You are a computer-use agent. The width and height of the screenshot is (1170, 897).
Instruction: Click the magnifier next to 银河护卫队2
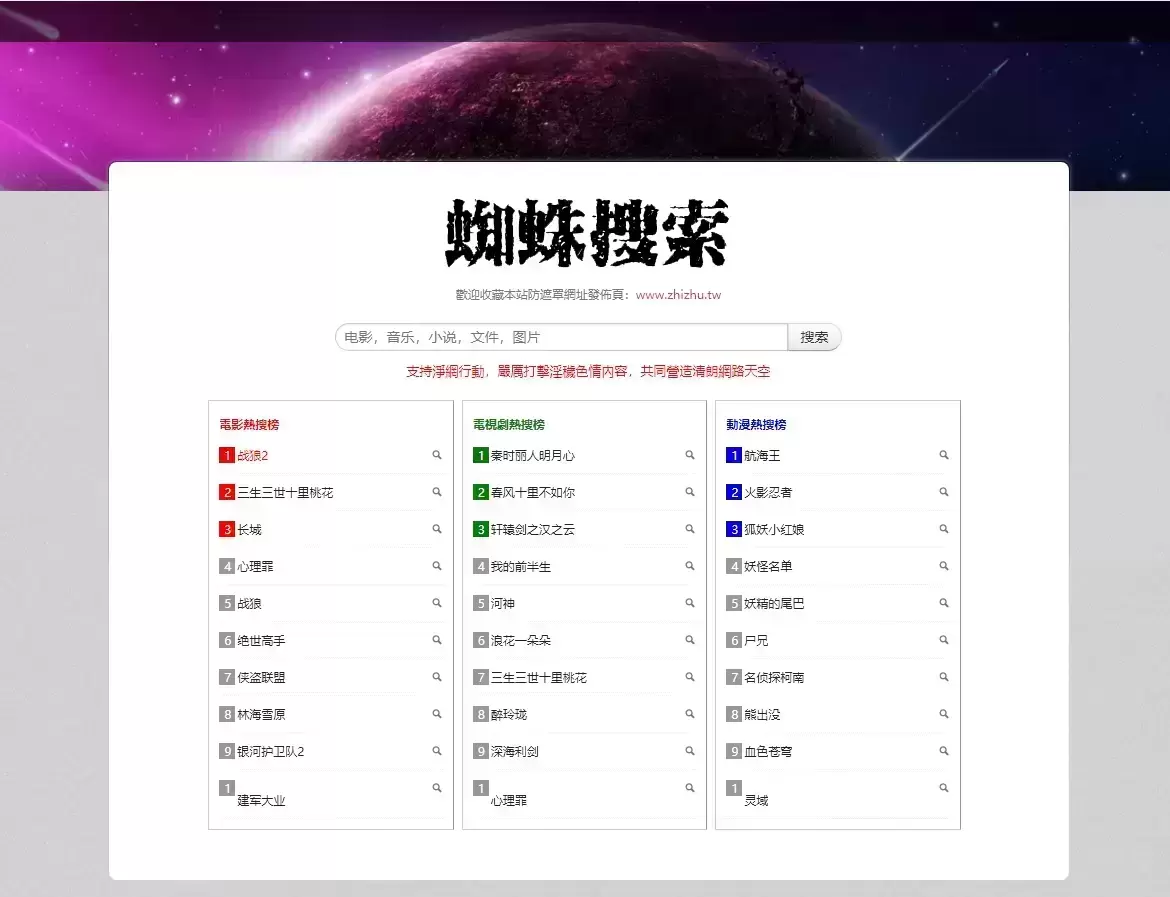pos(436,751)
